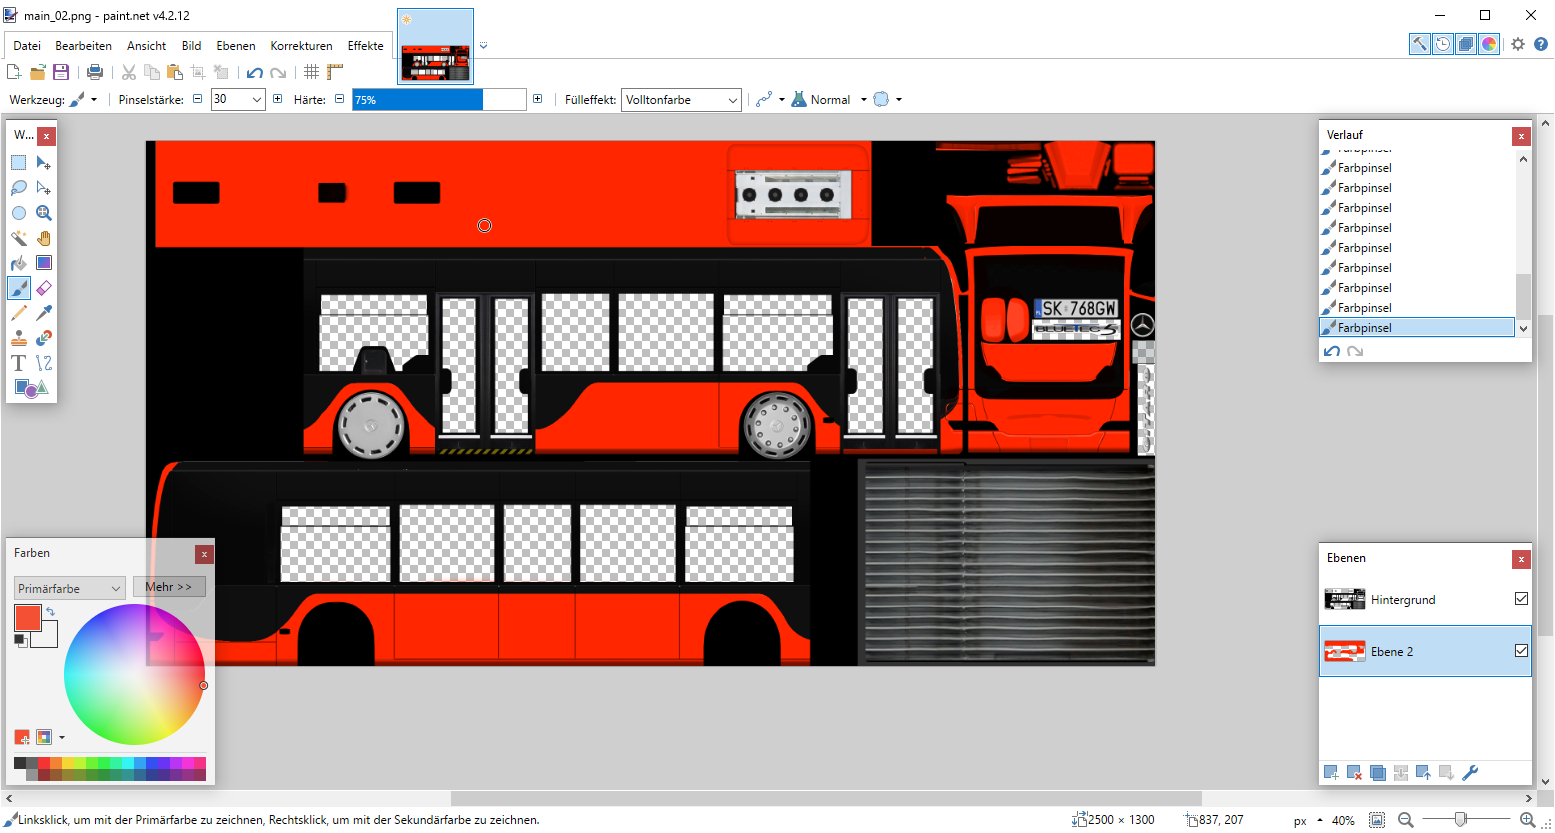Click the primary color swatch
The image size is (1555, 833).
(27, 618)
